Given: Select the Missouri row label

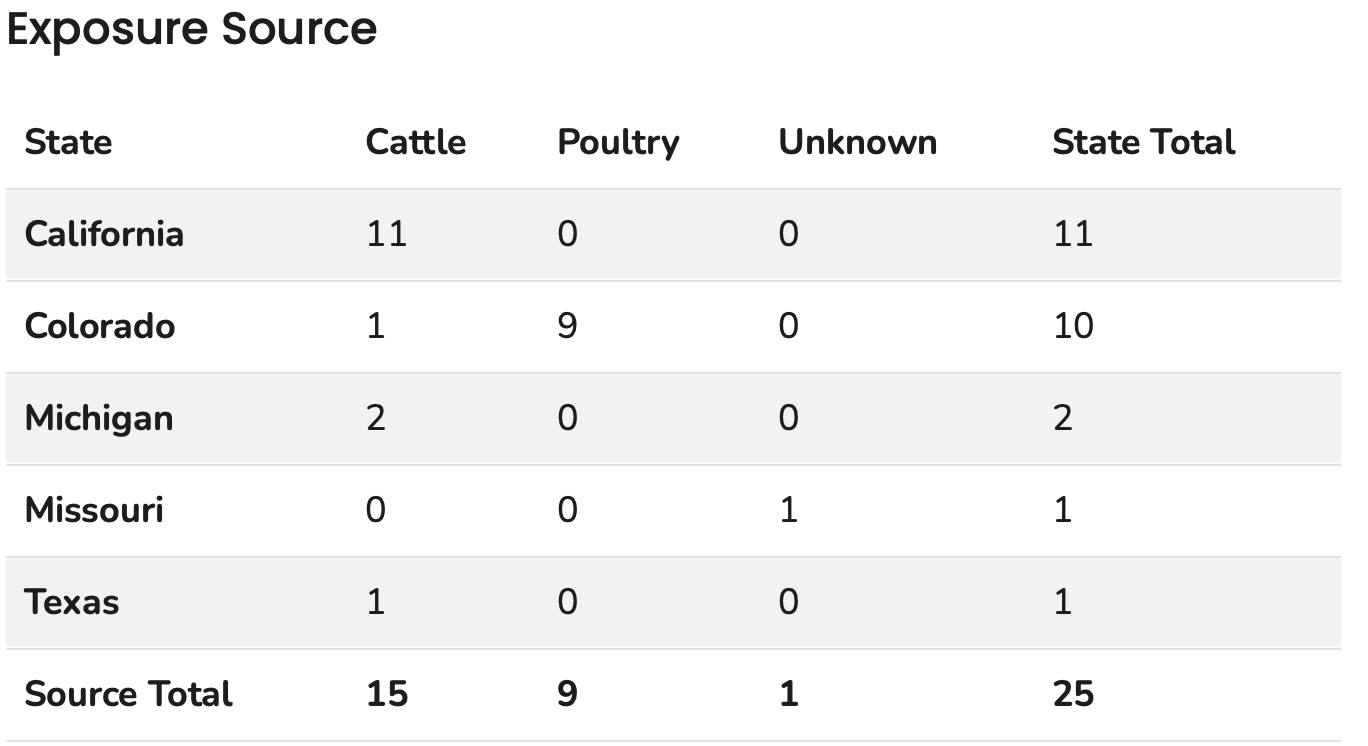Looking at the screenshot, I should [94, 510].
